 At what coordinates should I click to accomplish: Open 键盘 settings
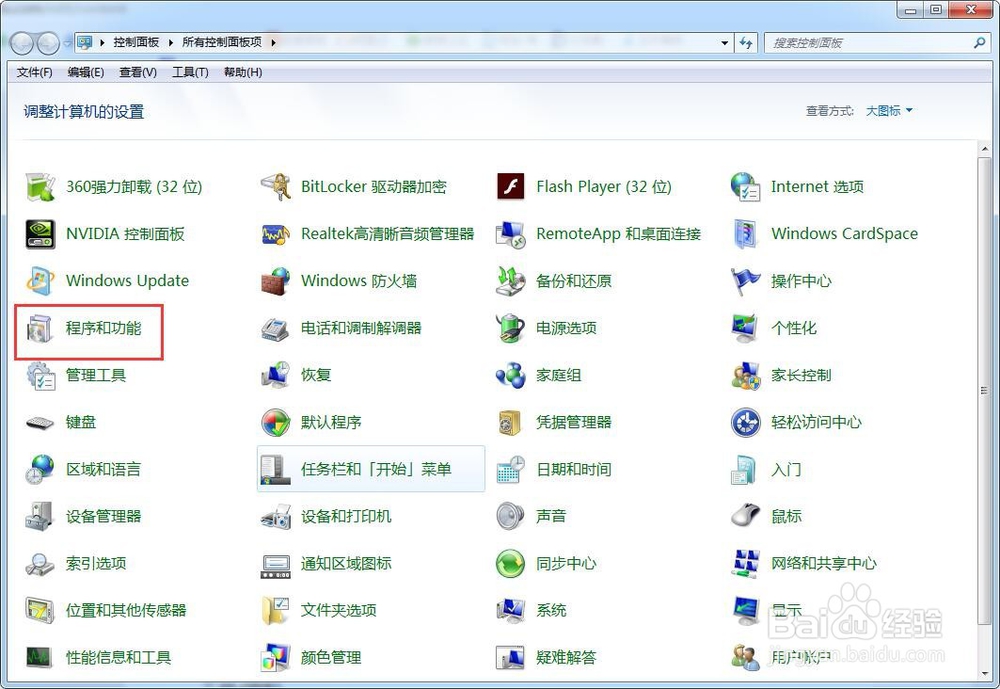click(x=80, y=422)
